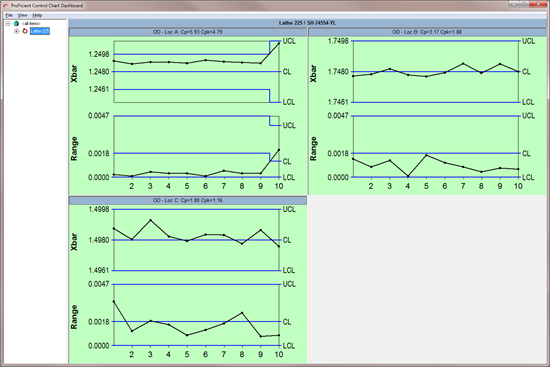550x367 pixels.
Task: Click the 1.2498 label on Loc A Xbar axis
Action: click(x=99, y=54)
